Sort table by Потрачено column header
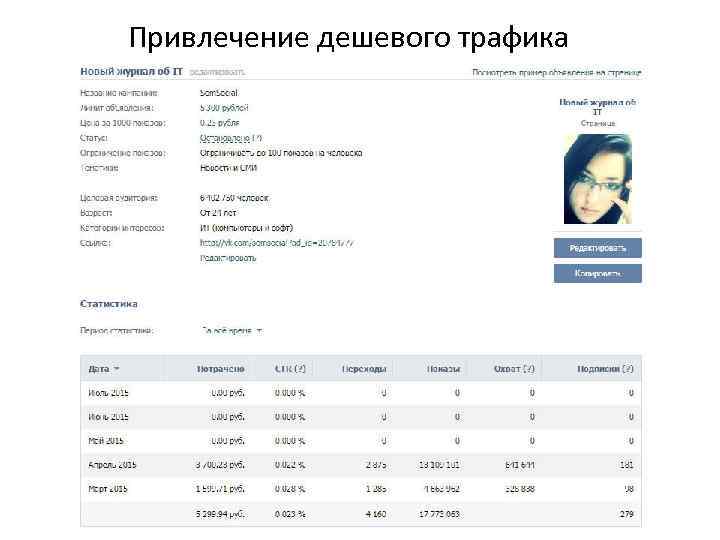 [x=220, y=369]
